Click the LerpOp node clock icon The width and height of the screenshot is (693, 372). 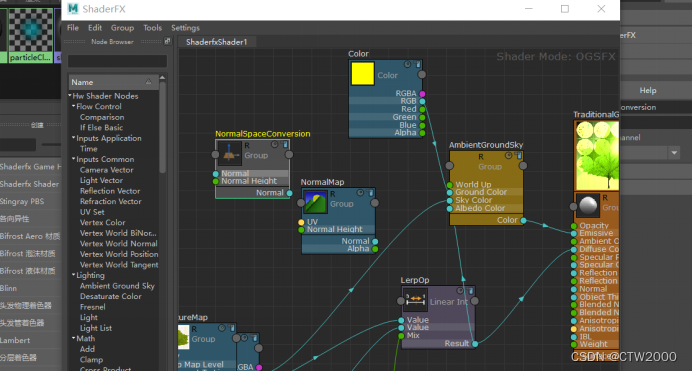click(460, 290)
